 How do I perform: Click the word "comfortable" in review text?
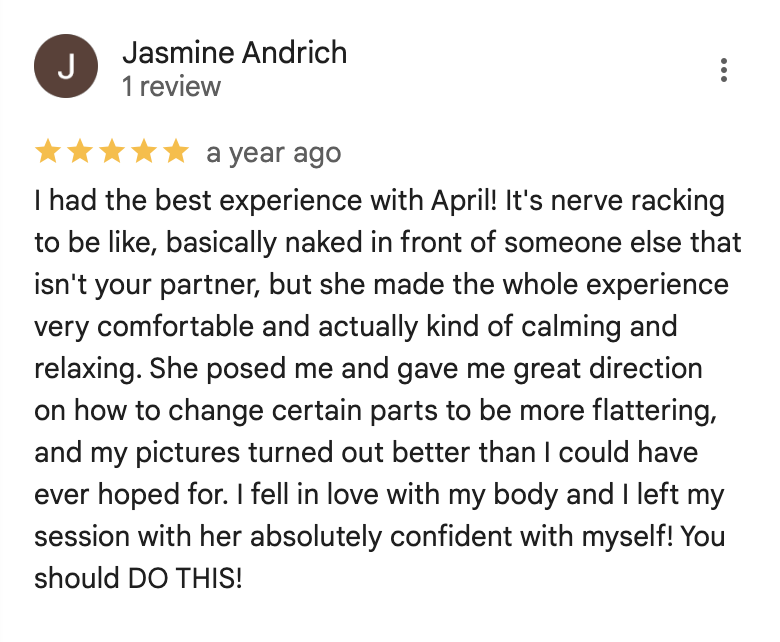176,327
